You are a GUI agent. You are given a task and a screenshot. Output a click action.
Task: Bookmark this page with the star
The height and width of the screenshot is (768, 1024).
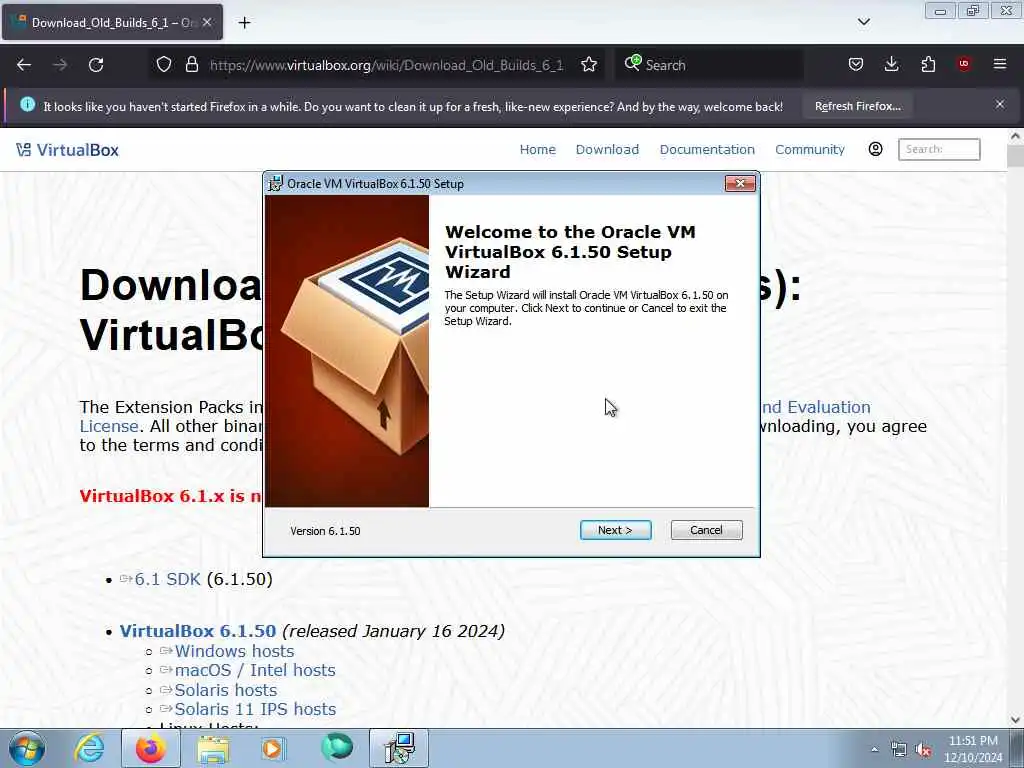(589, 65)
